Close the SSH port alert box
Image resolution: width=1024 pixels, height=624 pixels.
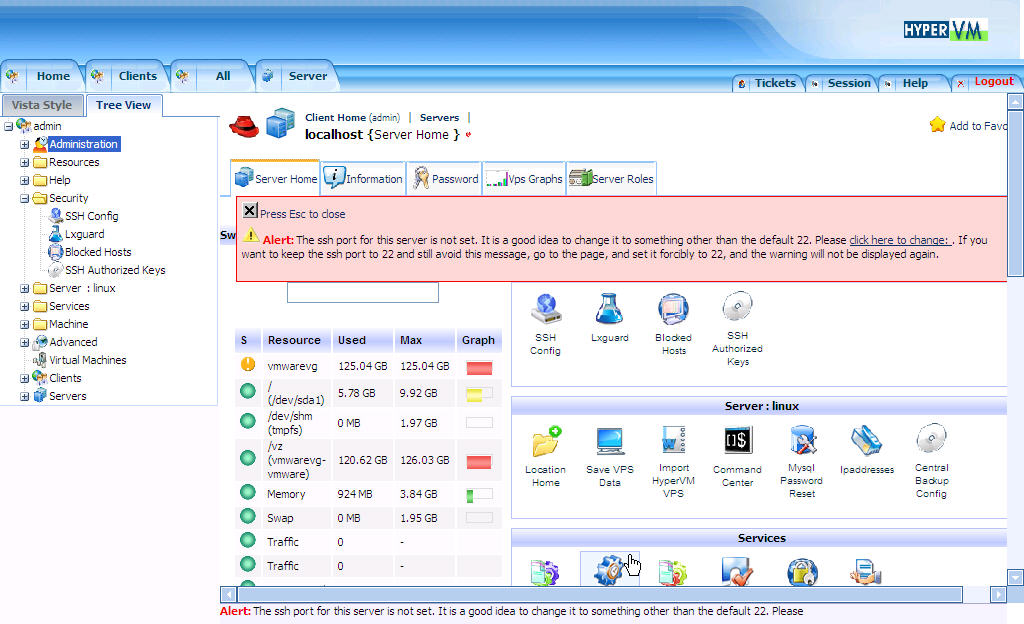click(250, 211)
